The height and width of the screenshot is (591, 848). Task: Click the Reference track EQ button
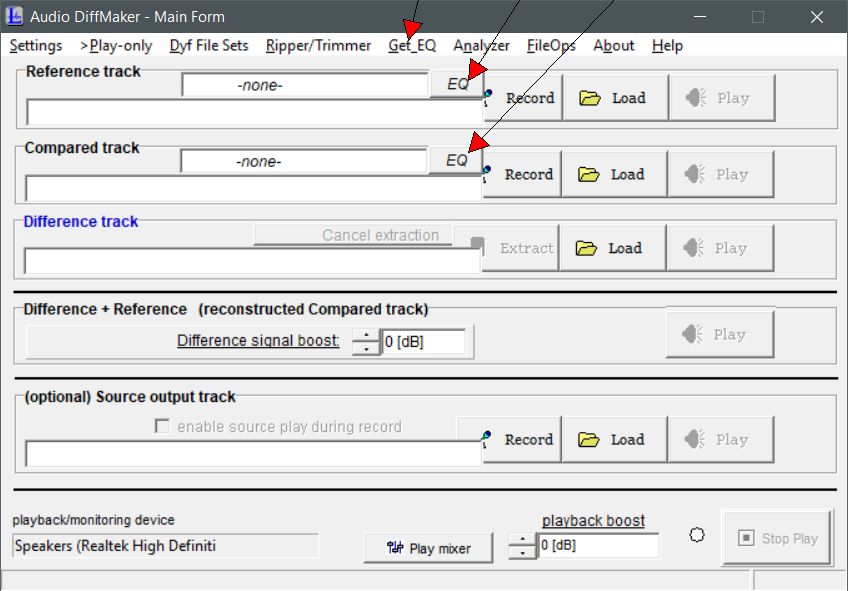tap(457, 84)
